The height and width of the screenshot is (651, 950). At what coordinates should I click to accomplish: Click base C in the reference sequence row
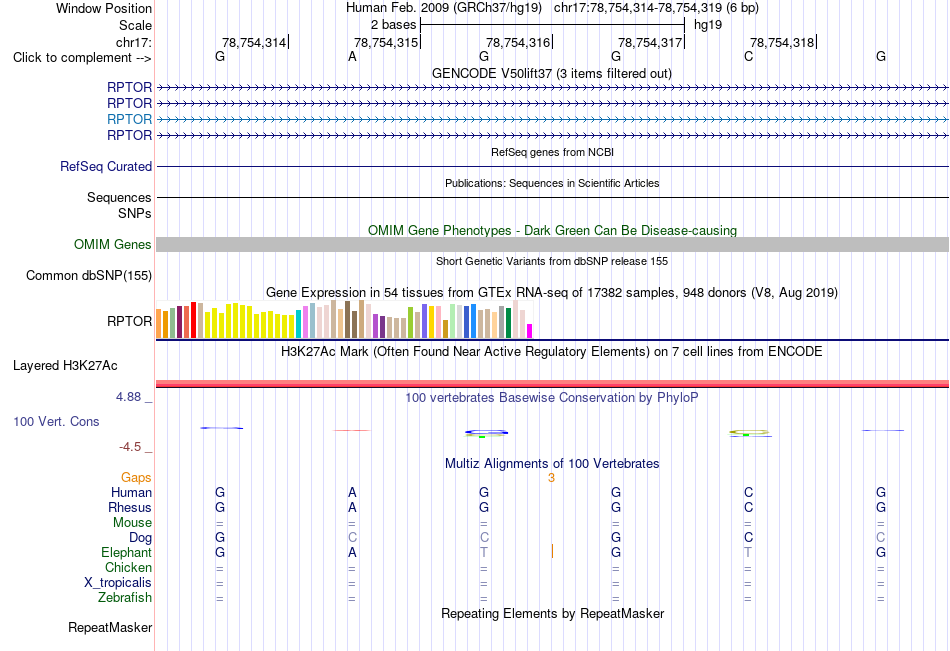pos(748,56)
